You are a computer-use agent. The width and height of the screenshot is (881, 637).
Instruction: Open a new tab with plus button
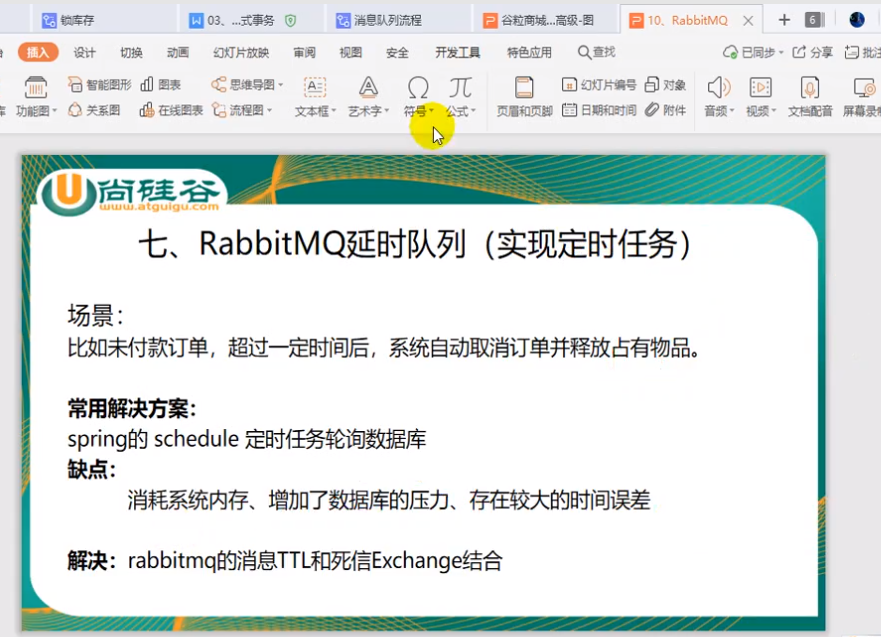click(x=784, y=20)
